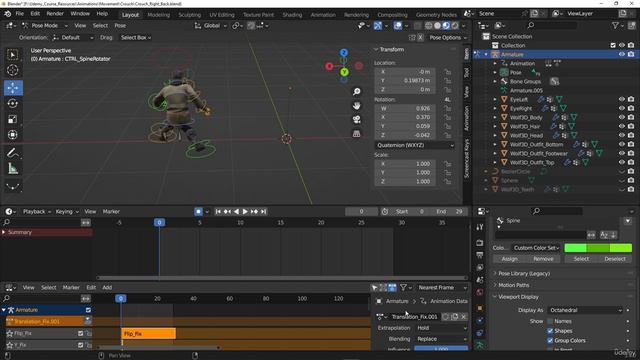Image resolution: width=640 pixels, height=360 pixels.
Task: Switch to the Animation workspace tab
Action: (x=323, y=15)
